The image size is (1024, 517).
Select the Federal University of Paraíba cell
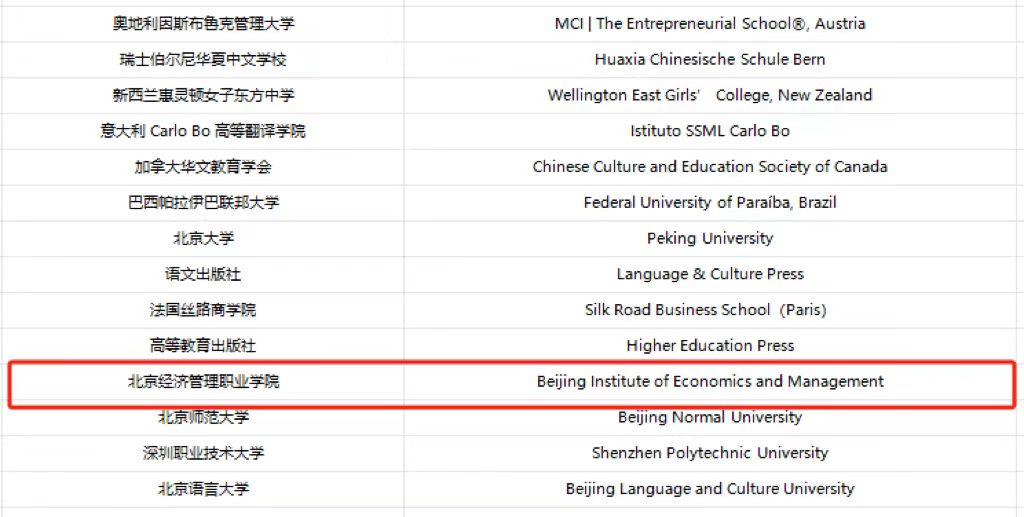pyautogui.click(x=710, y=203)
